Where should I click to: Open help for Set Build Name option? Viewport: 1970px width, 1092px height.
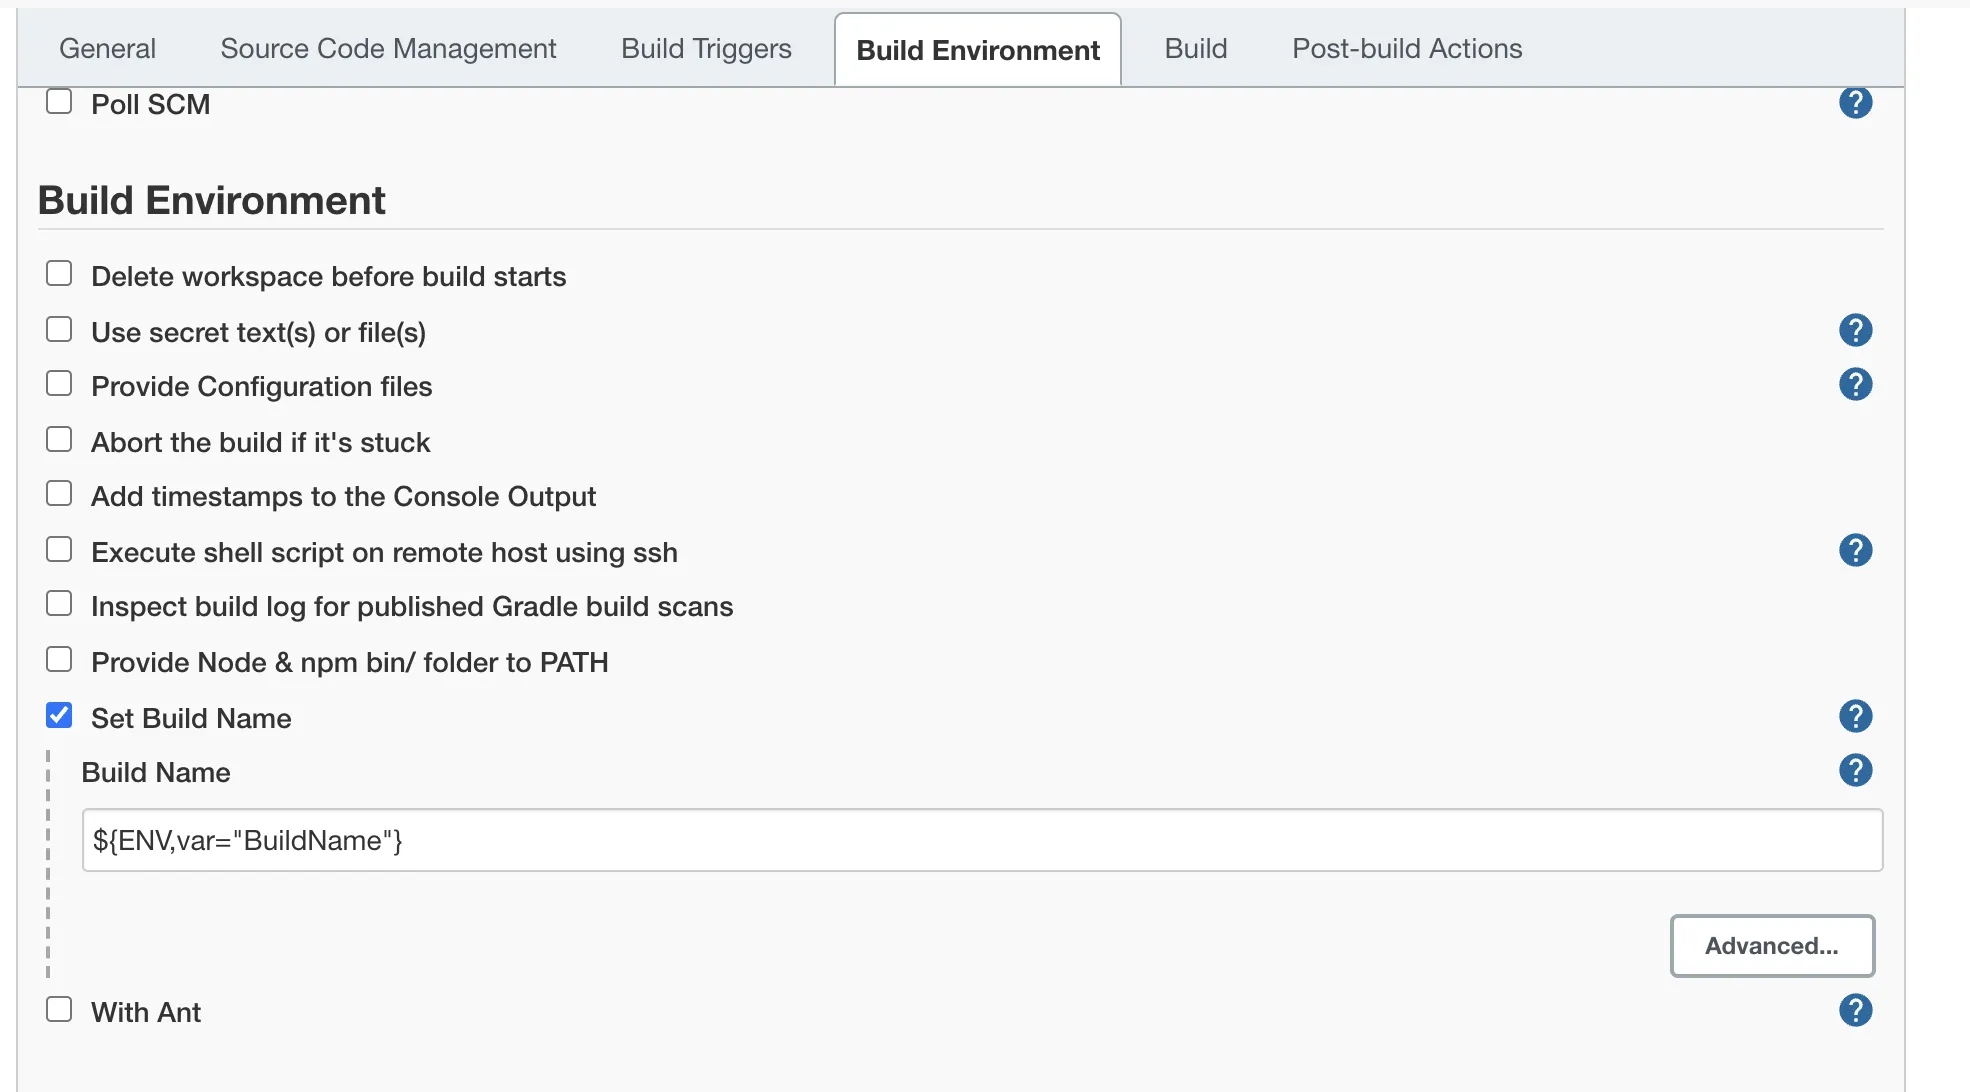(1855, 716)
